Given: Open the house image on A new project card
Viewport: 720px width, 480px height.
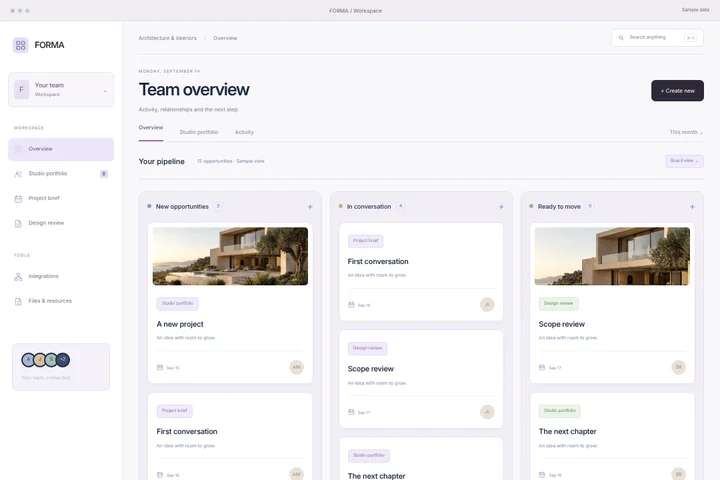Looking at the screenshot, I should coord(230,256).
